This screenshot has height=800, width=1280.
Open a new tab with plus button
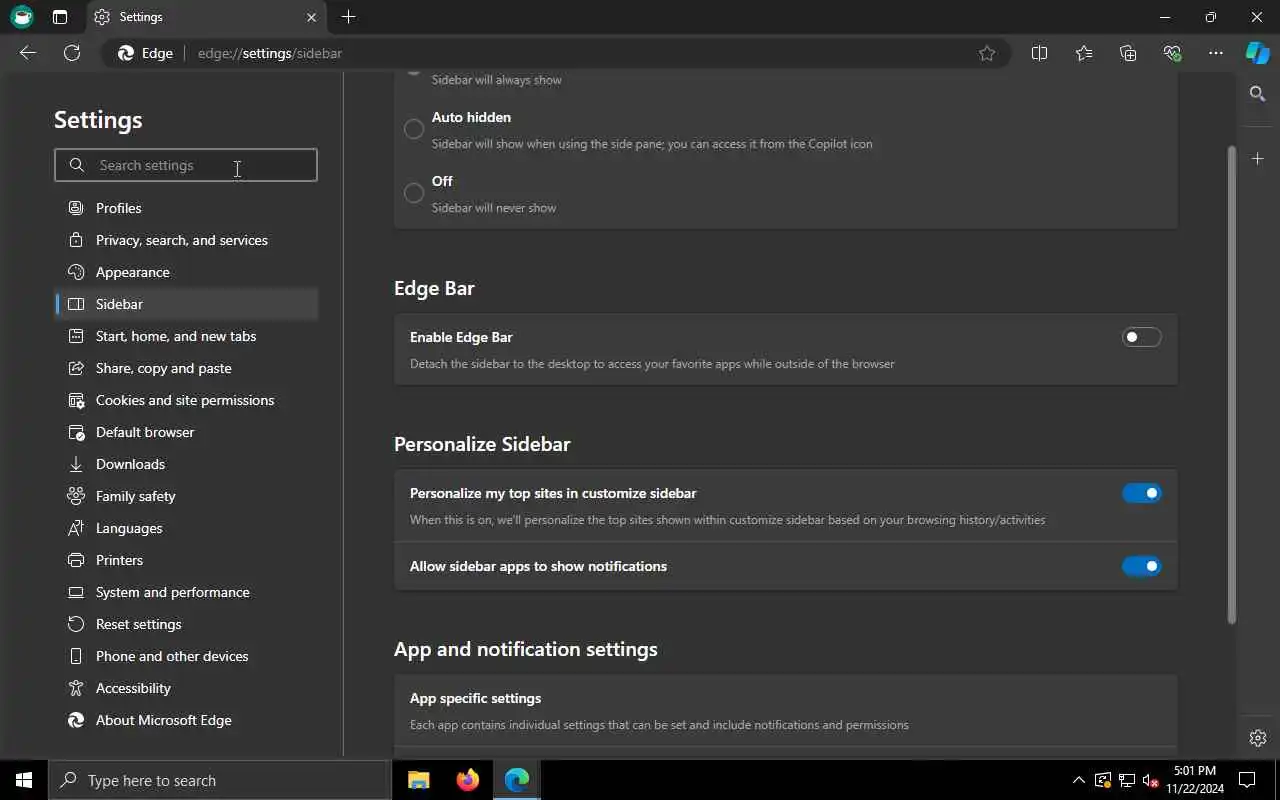tap(348, 17)
